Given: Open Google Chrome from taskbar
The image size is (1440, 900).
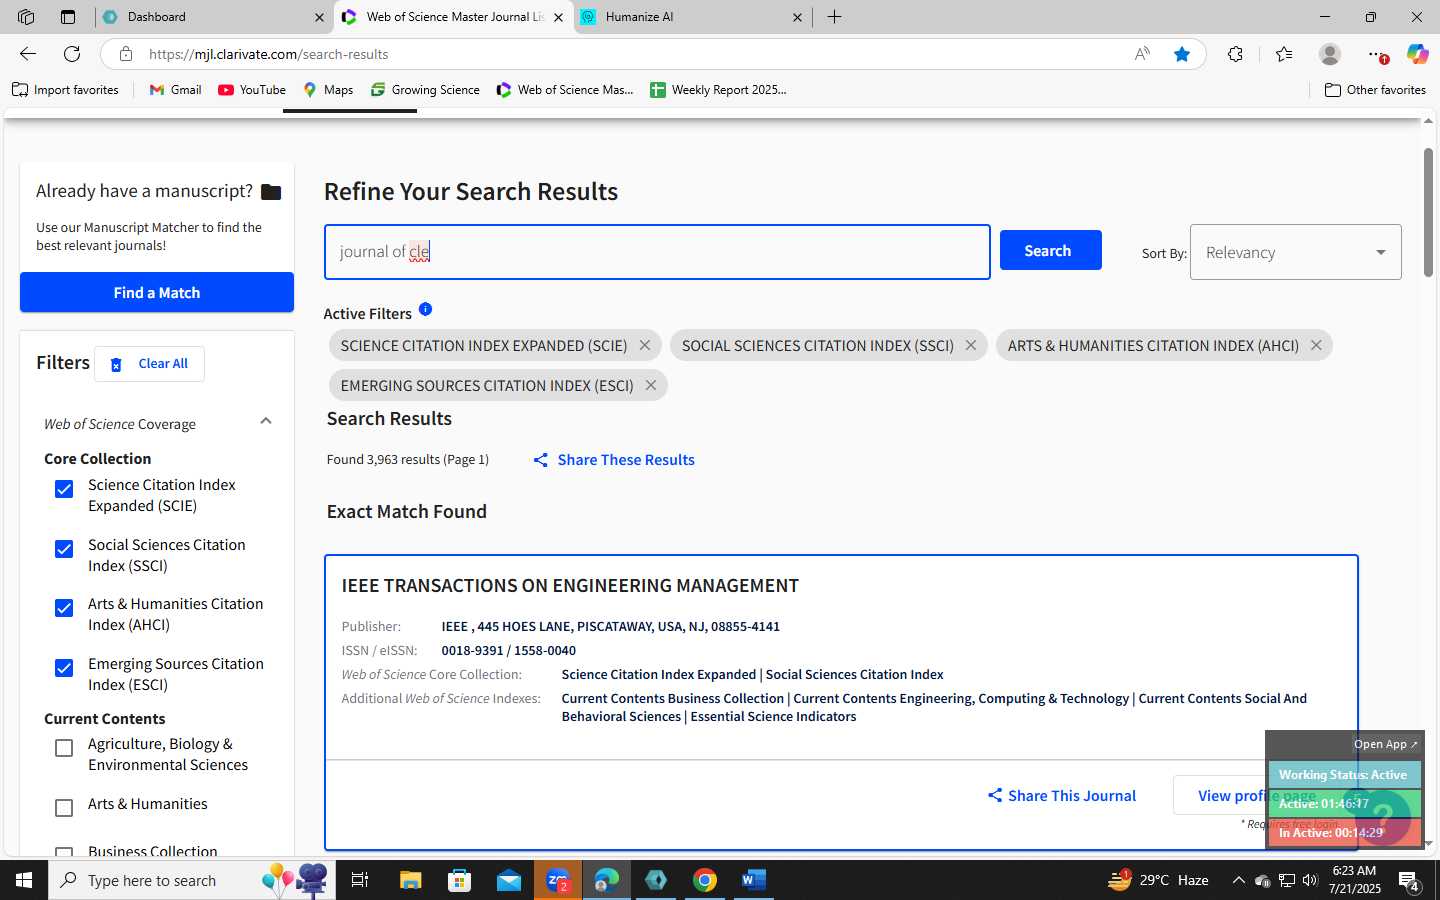Looking at the screenshot, I should (705, 880).
